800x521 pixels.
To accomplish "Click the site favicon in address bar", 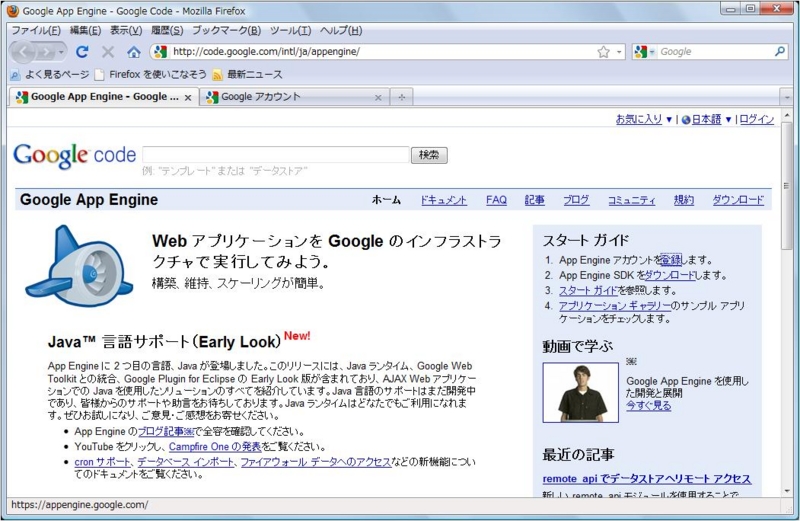I will click(x=160, y=52).
